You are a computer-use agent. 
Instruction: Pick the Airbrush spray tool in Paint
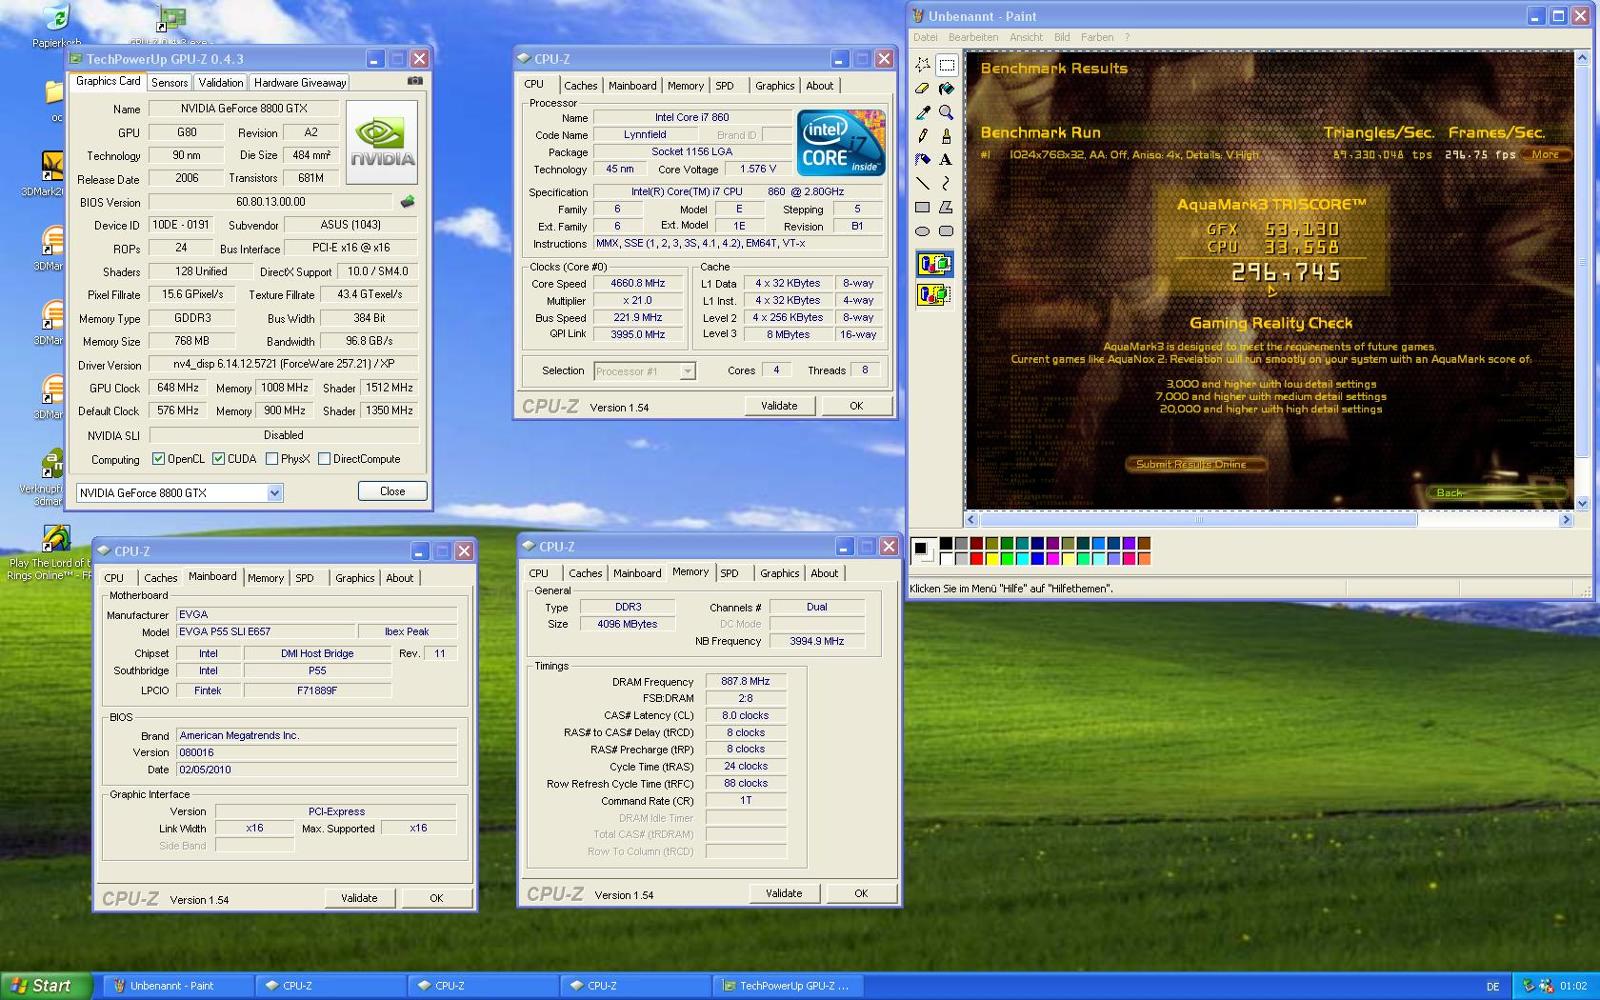click(922, 160)
